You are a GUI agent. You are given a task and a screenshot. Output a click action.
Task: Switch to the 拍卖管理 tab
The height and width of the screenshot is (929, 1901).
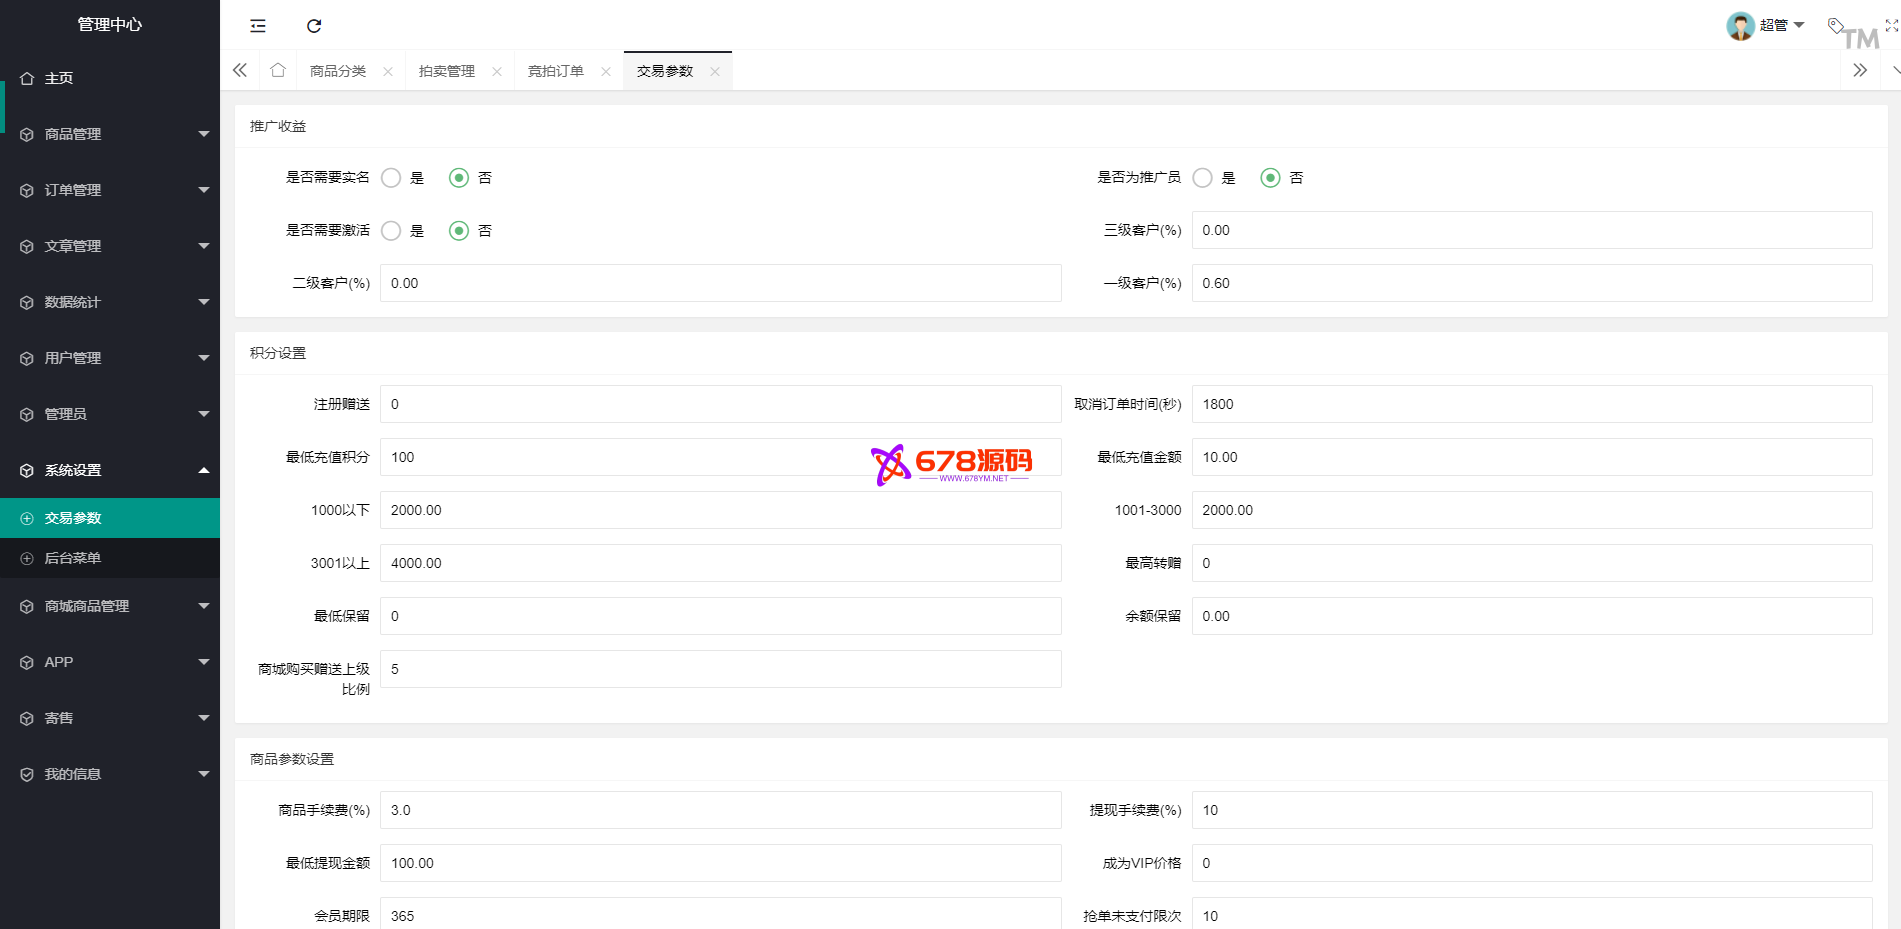tap(447, 72)
